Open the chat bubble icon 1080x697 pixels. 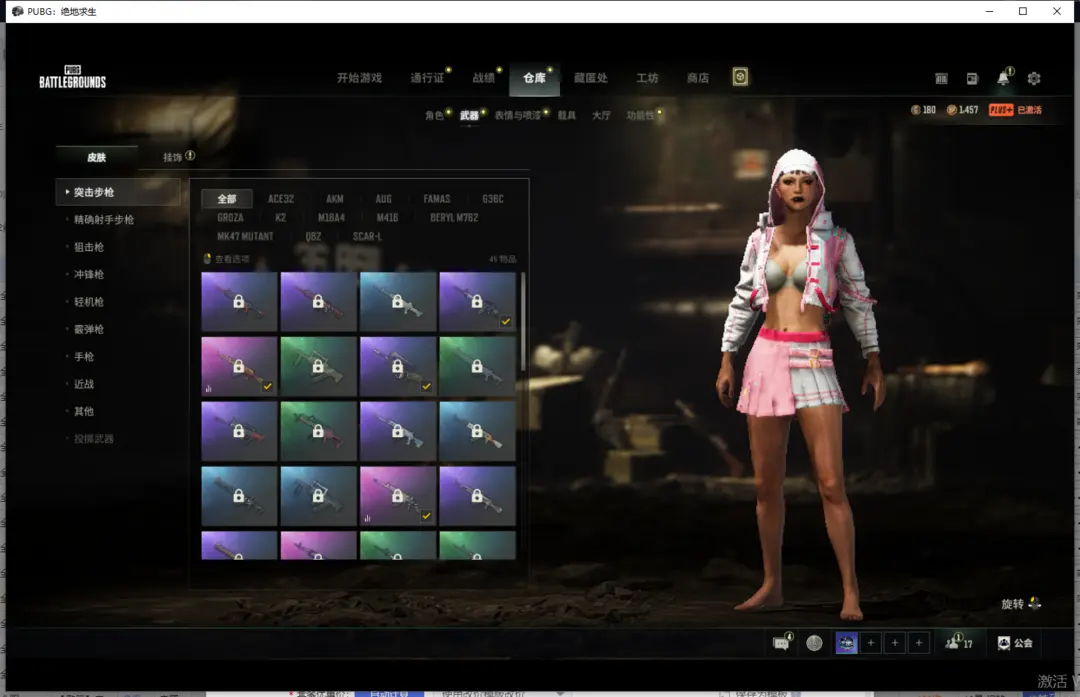click(x=781, y=643)
